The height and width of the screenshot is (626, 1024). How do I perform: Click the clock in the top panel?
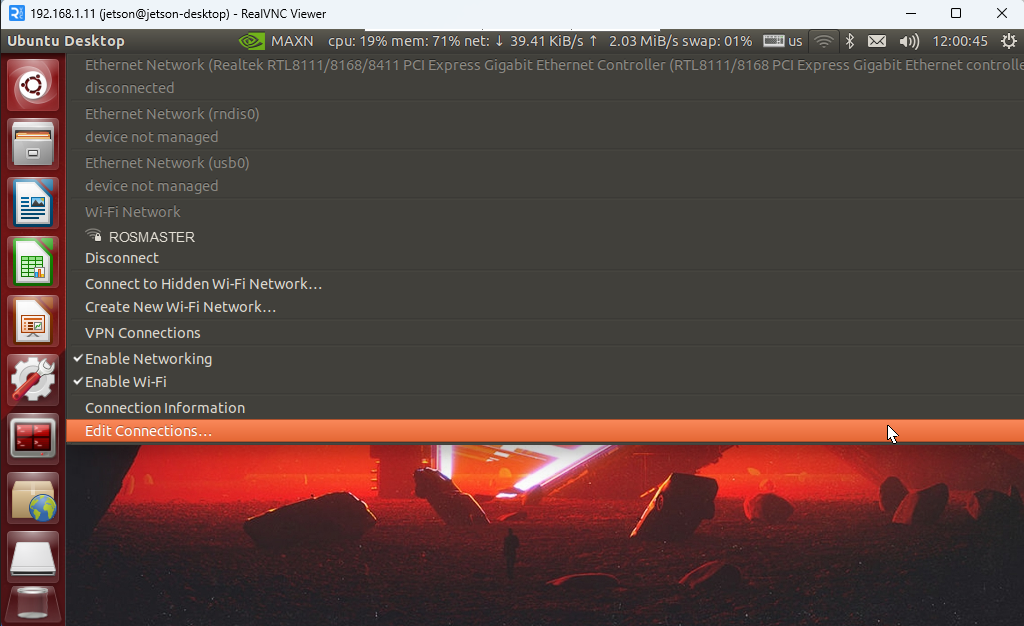tap(959, 41)
